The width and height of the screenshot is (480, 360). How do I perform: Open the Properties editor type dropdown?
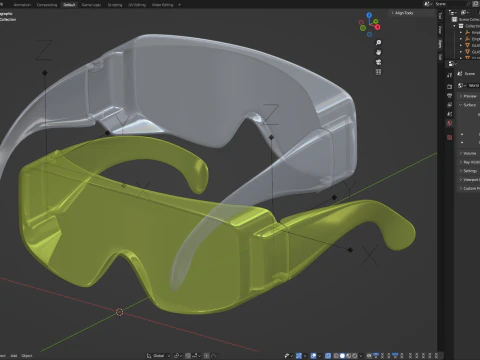[453, 63]
